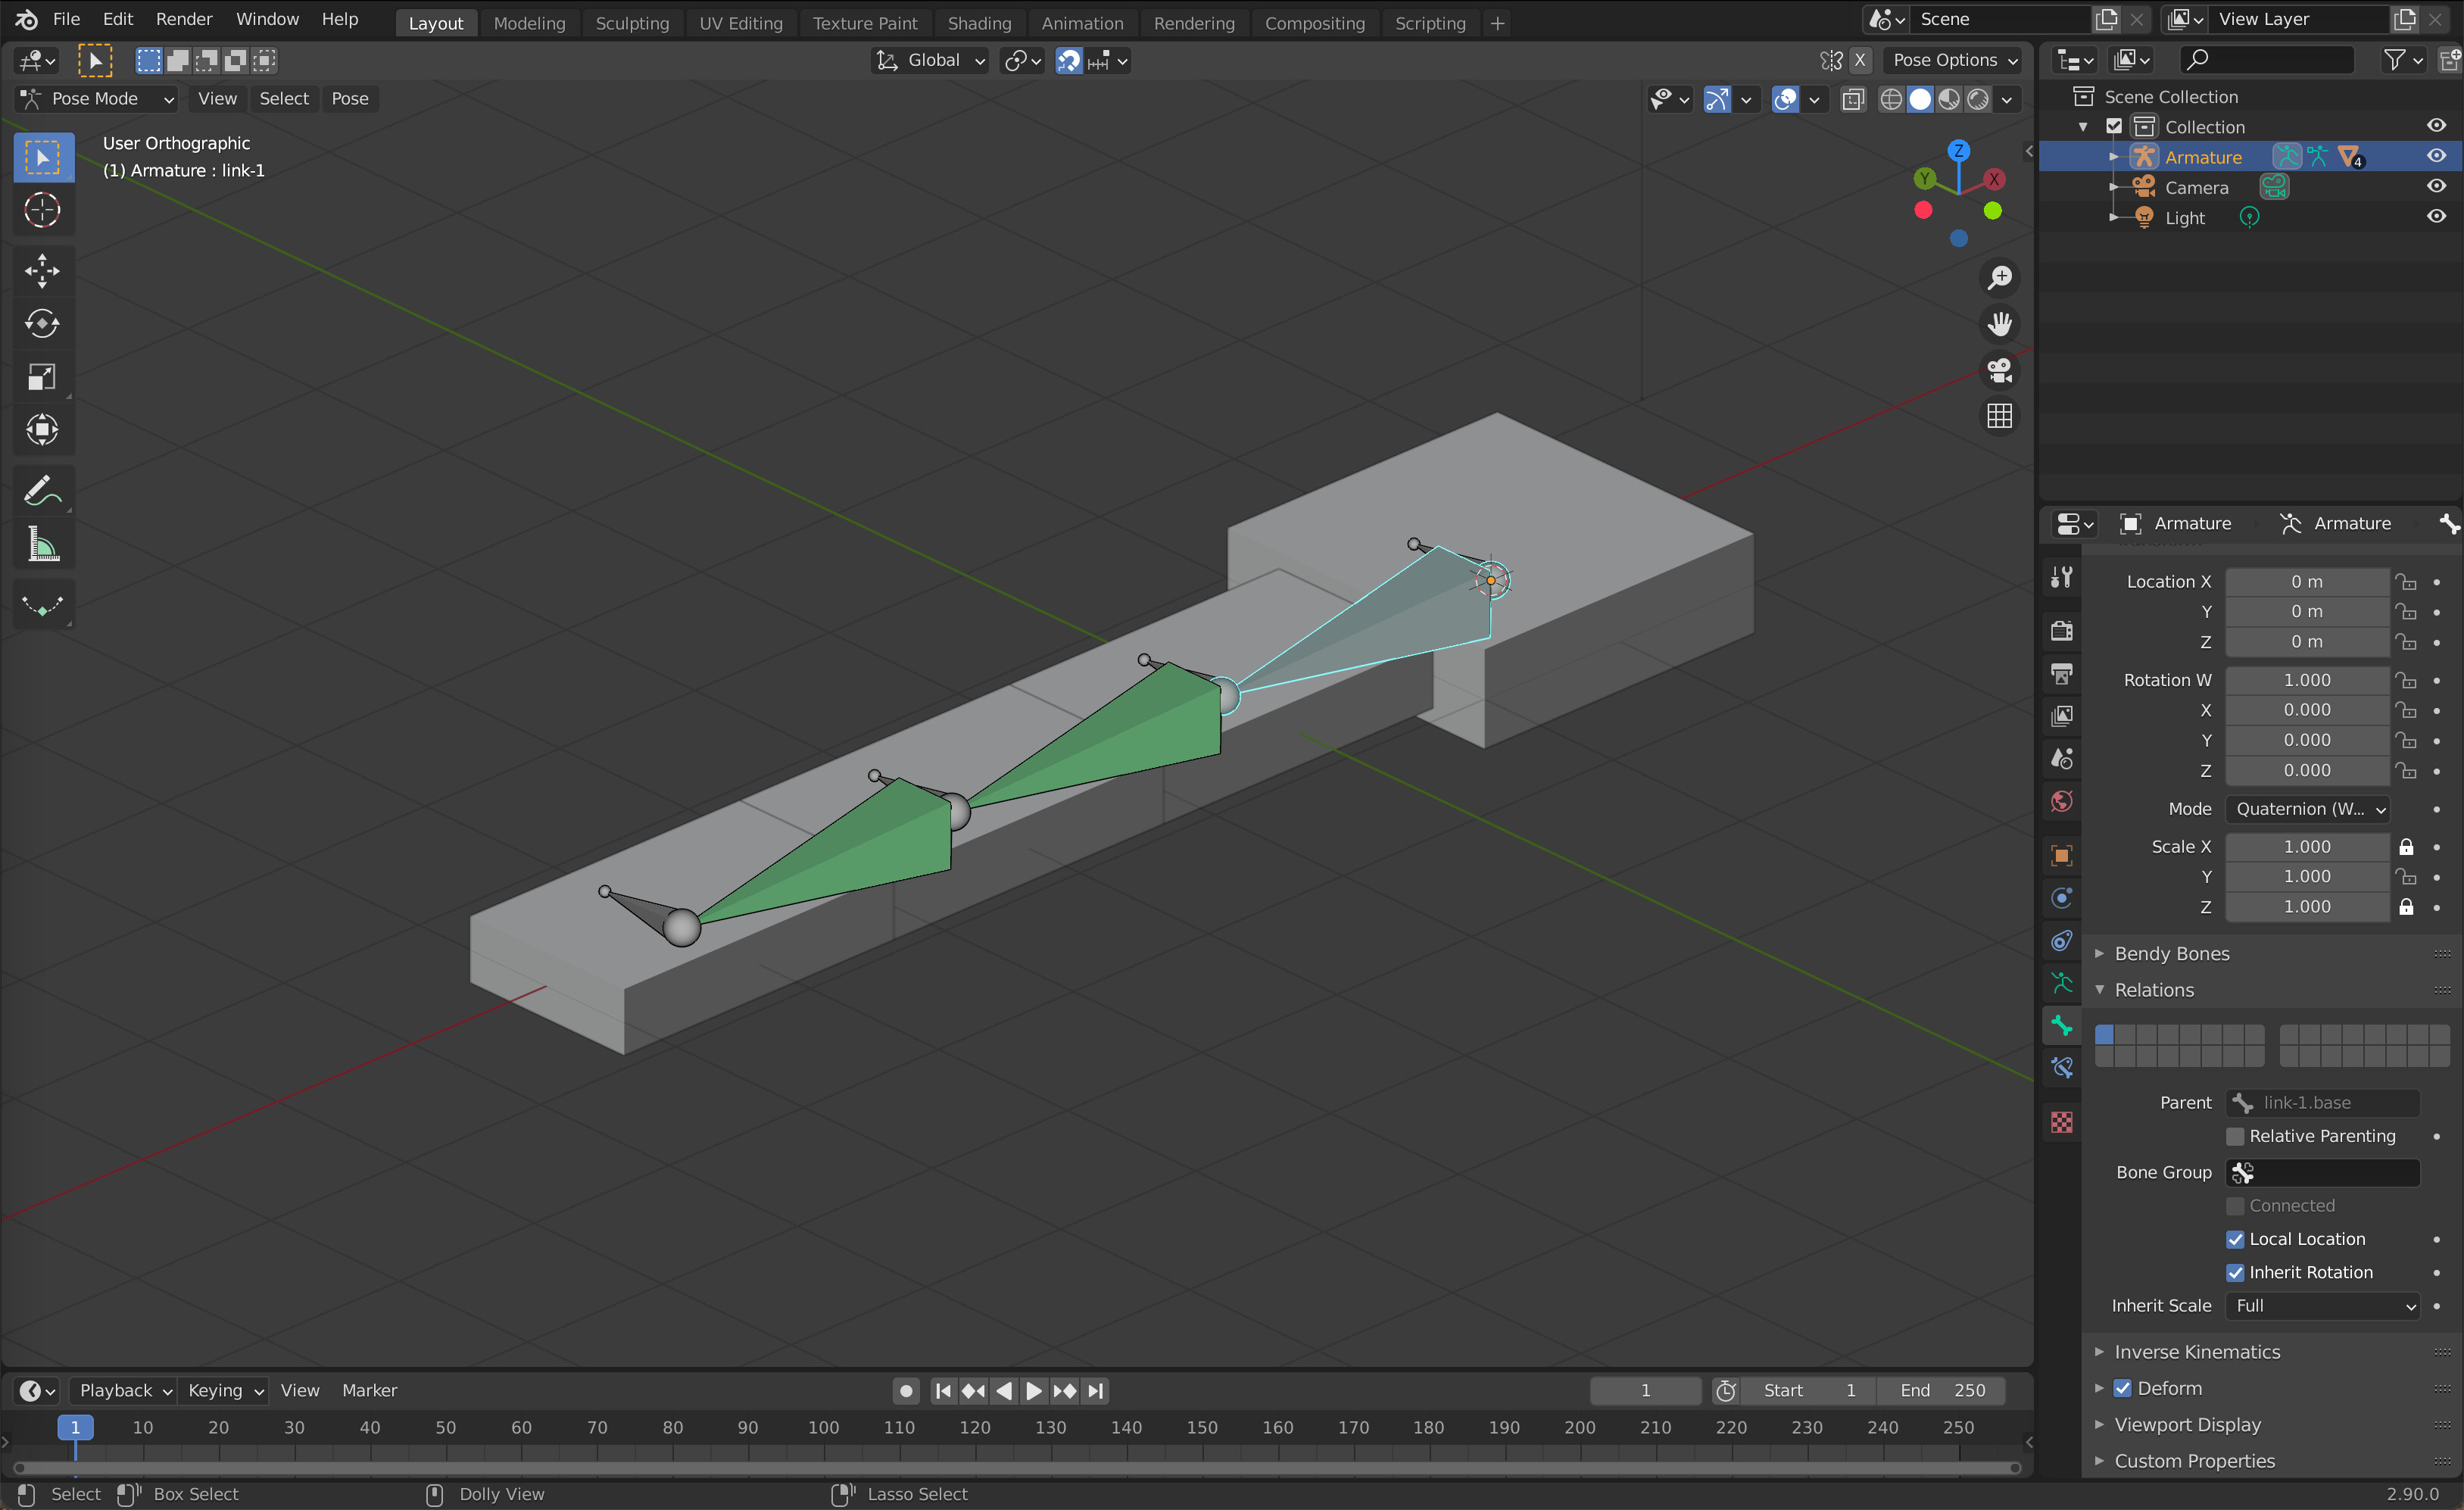Select the Measure tool
The width and height of the screenshot is (2464, 1510).
coord(42,545)
